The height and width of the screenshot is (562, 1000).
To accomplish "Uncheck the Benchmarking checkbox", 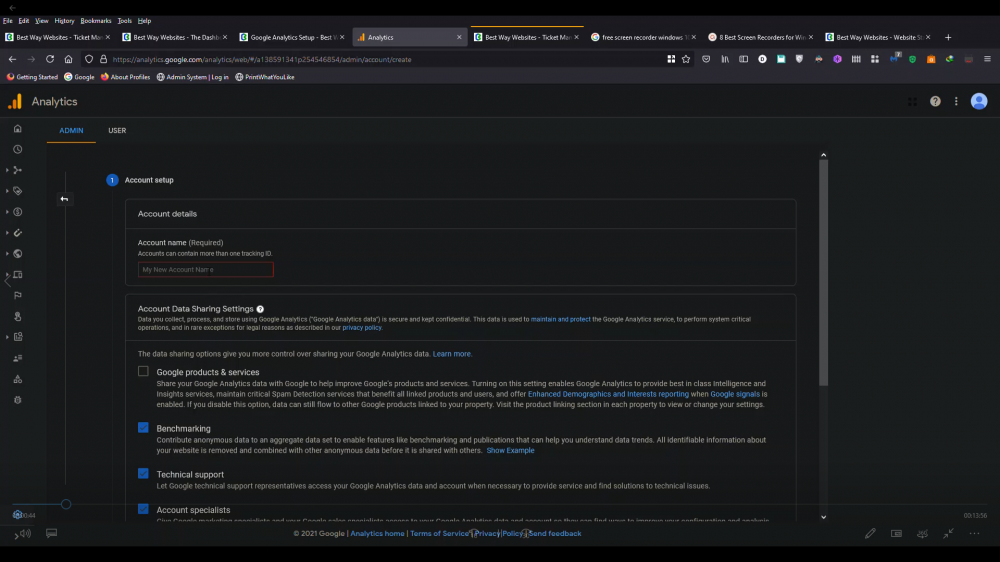I will click(143, 428).
